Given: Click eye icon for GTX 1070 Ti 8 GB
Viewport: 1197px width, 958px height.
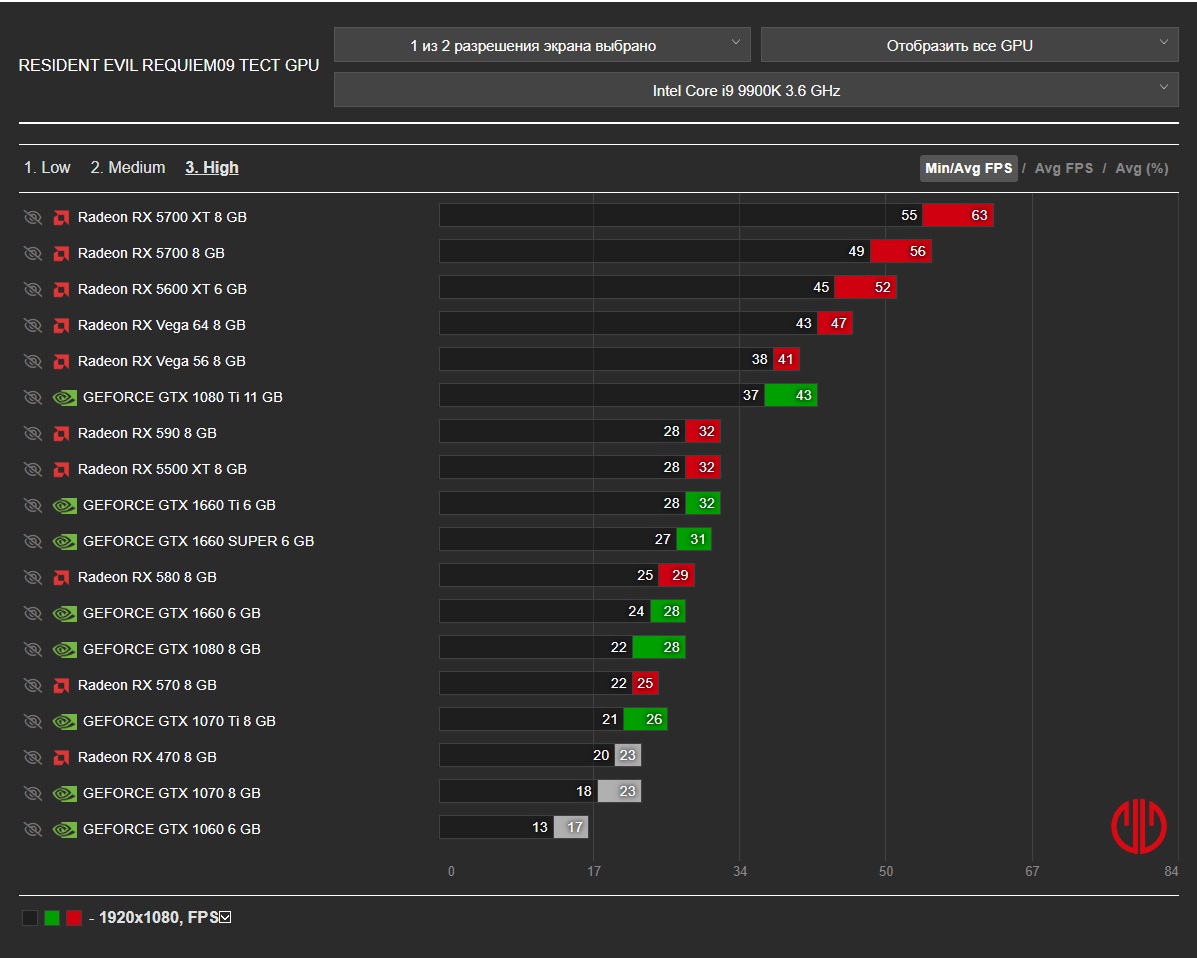Looking at the screenshot, I should (33, 721).
